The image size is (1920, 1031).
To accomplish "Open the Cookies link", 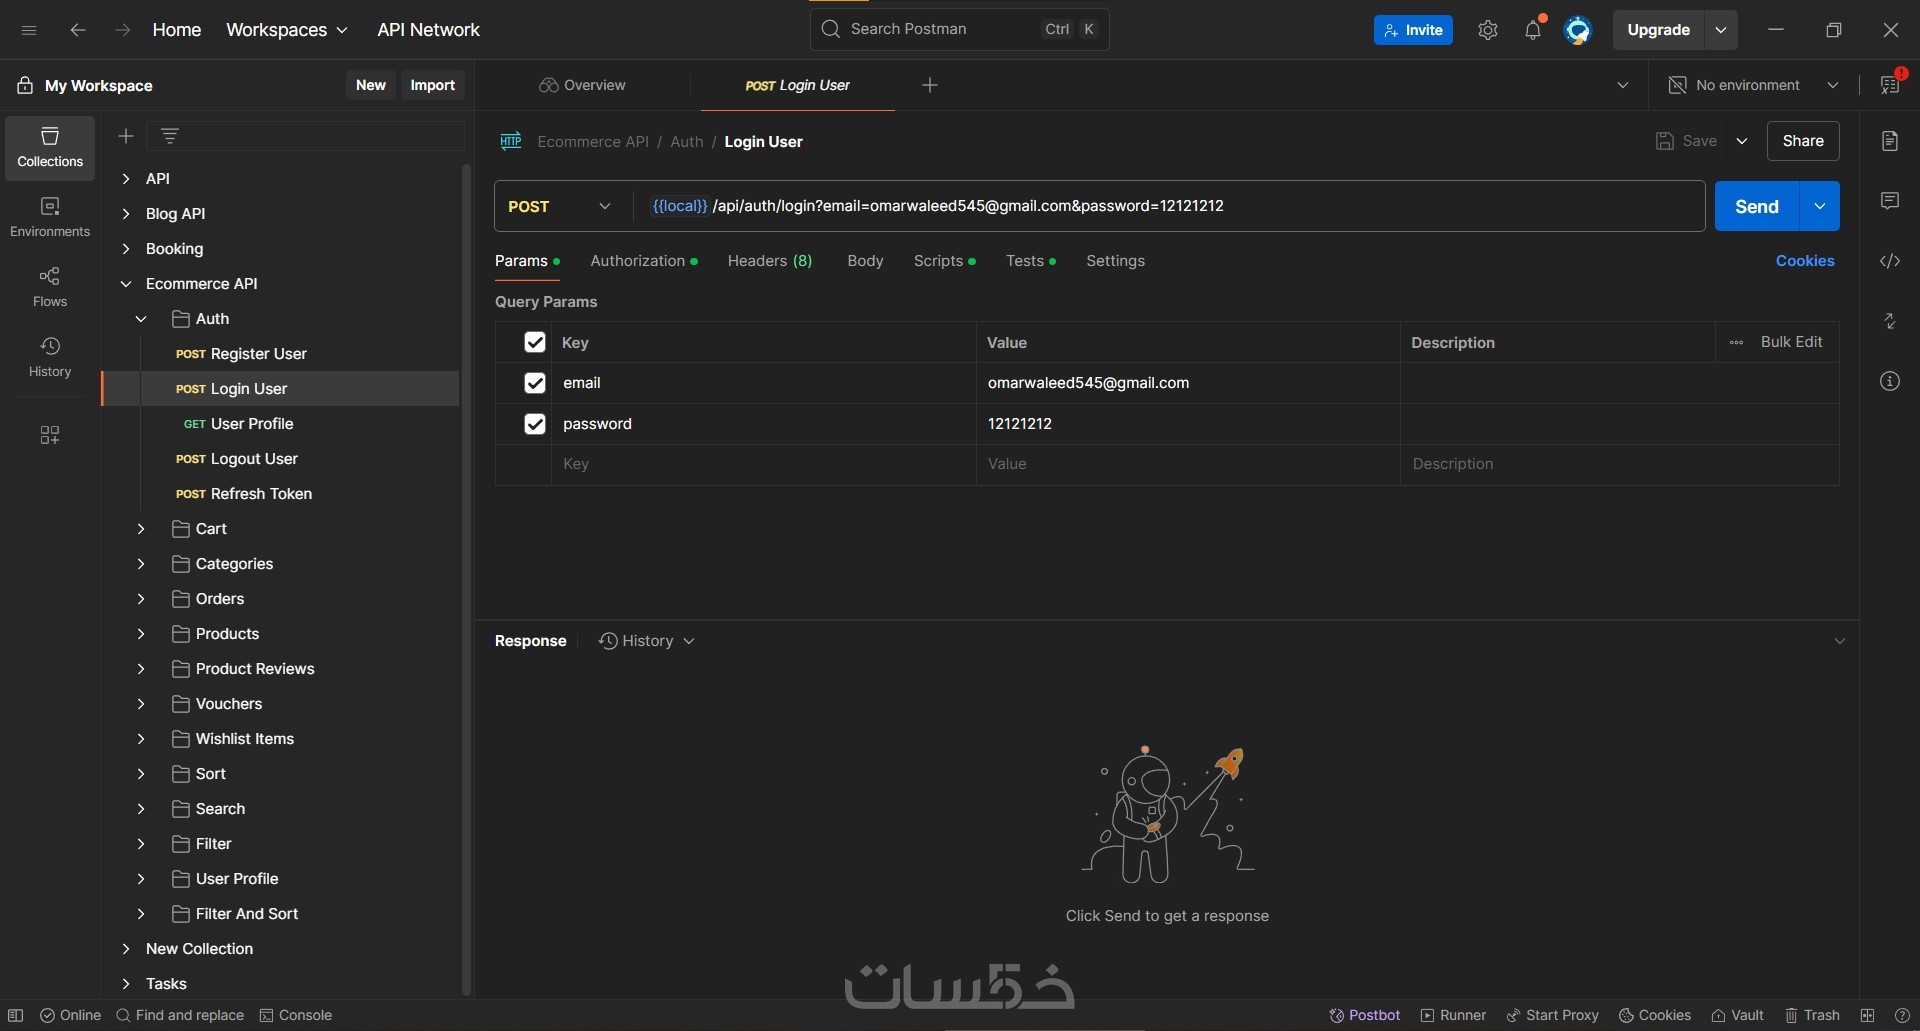I will click(x=1805, y=261).
